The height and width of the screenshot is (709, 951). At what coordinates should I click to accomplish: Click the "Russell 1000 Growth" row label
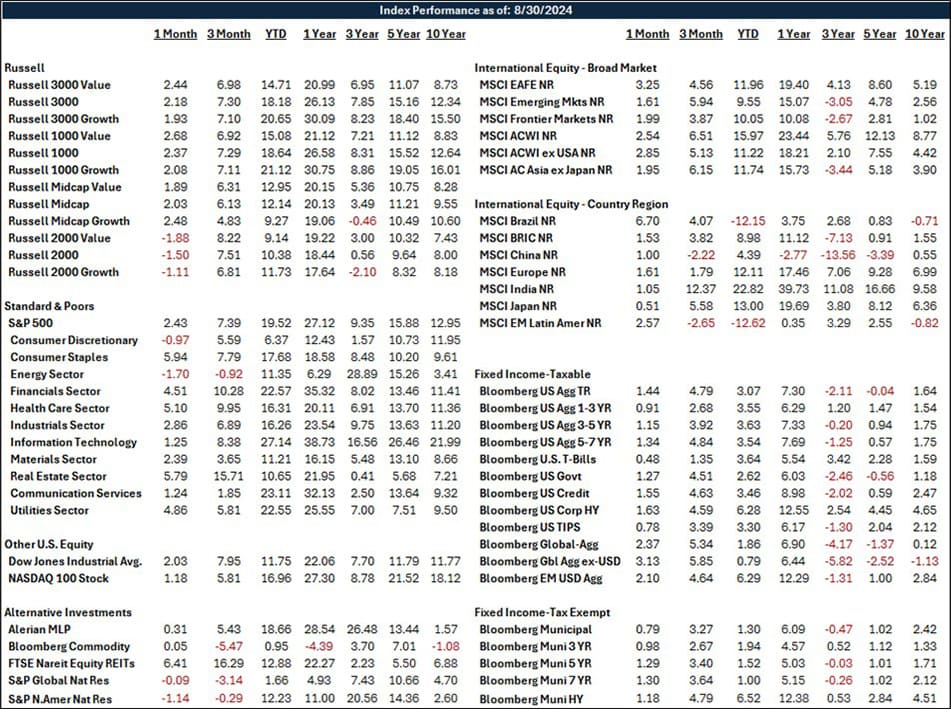(x=64, y=170)
